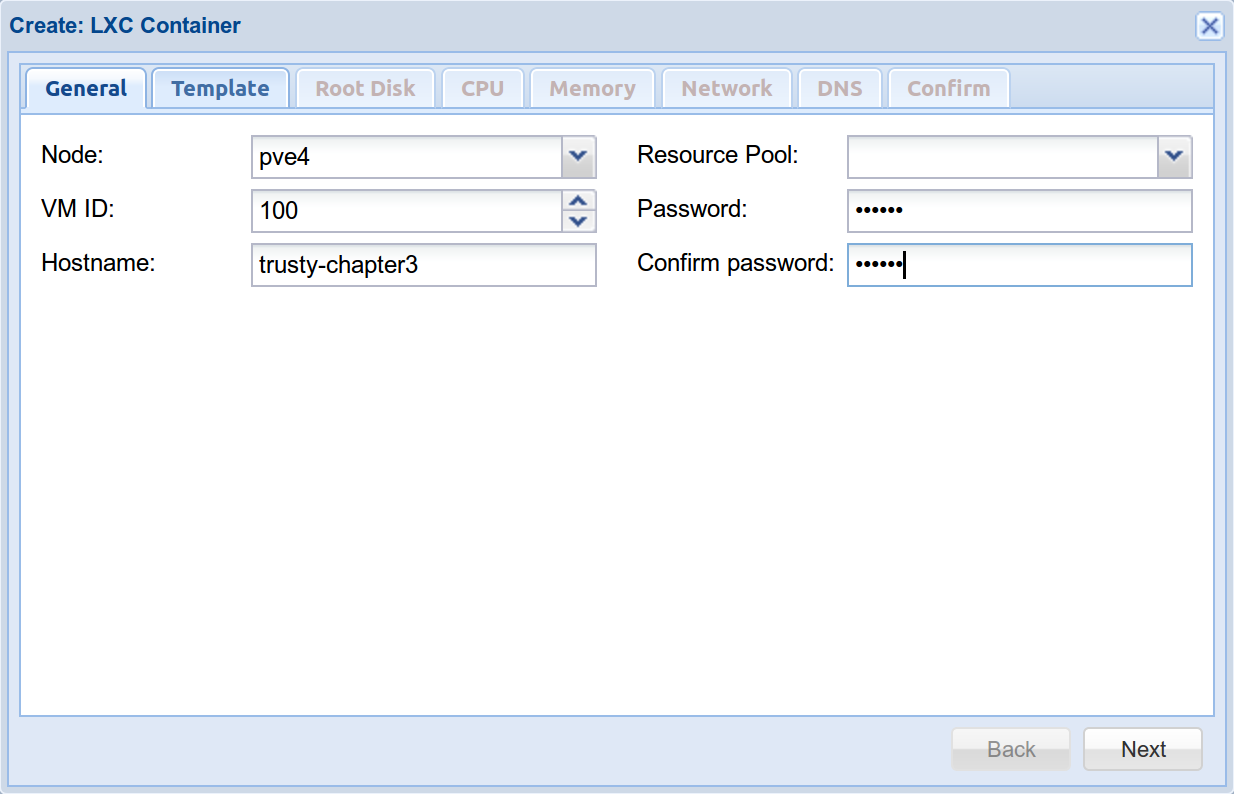Click the Next button

(x=1143, y=749)
